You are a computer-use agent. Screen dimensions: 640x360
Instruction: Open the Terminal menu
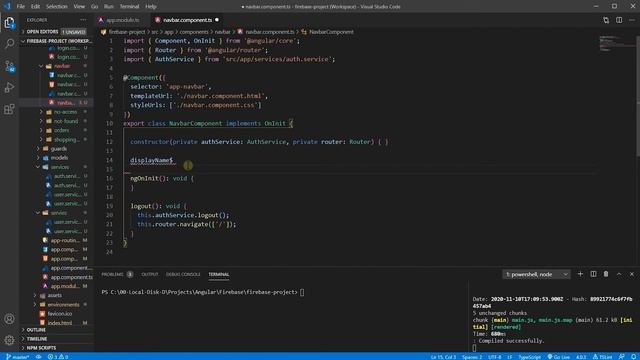coord(129,7)
